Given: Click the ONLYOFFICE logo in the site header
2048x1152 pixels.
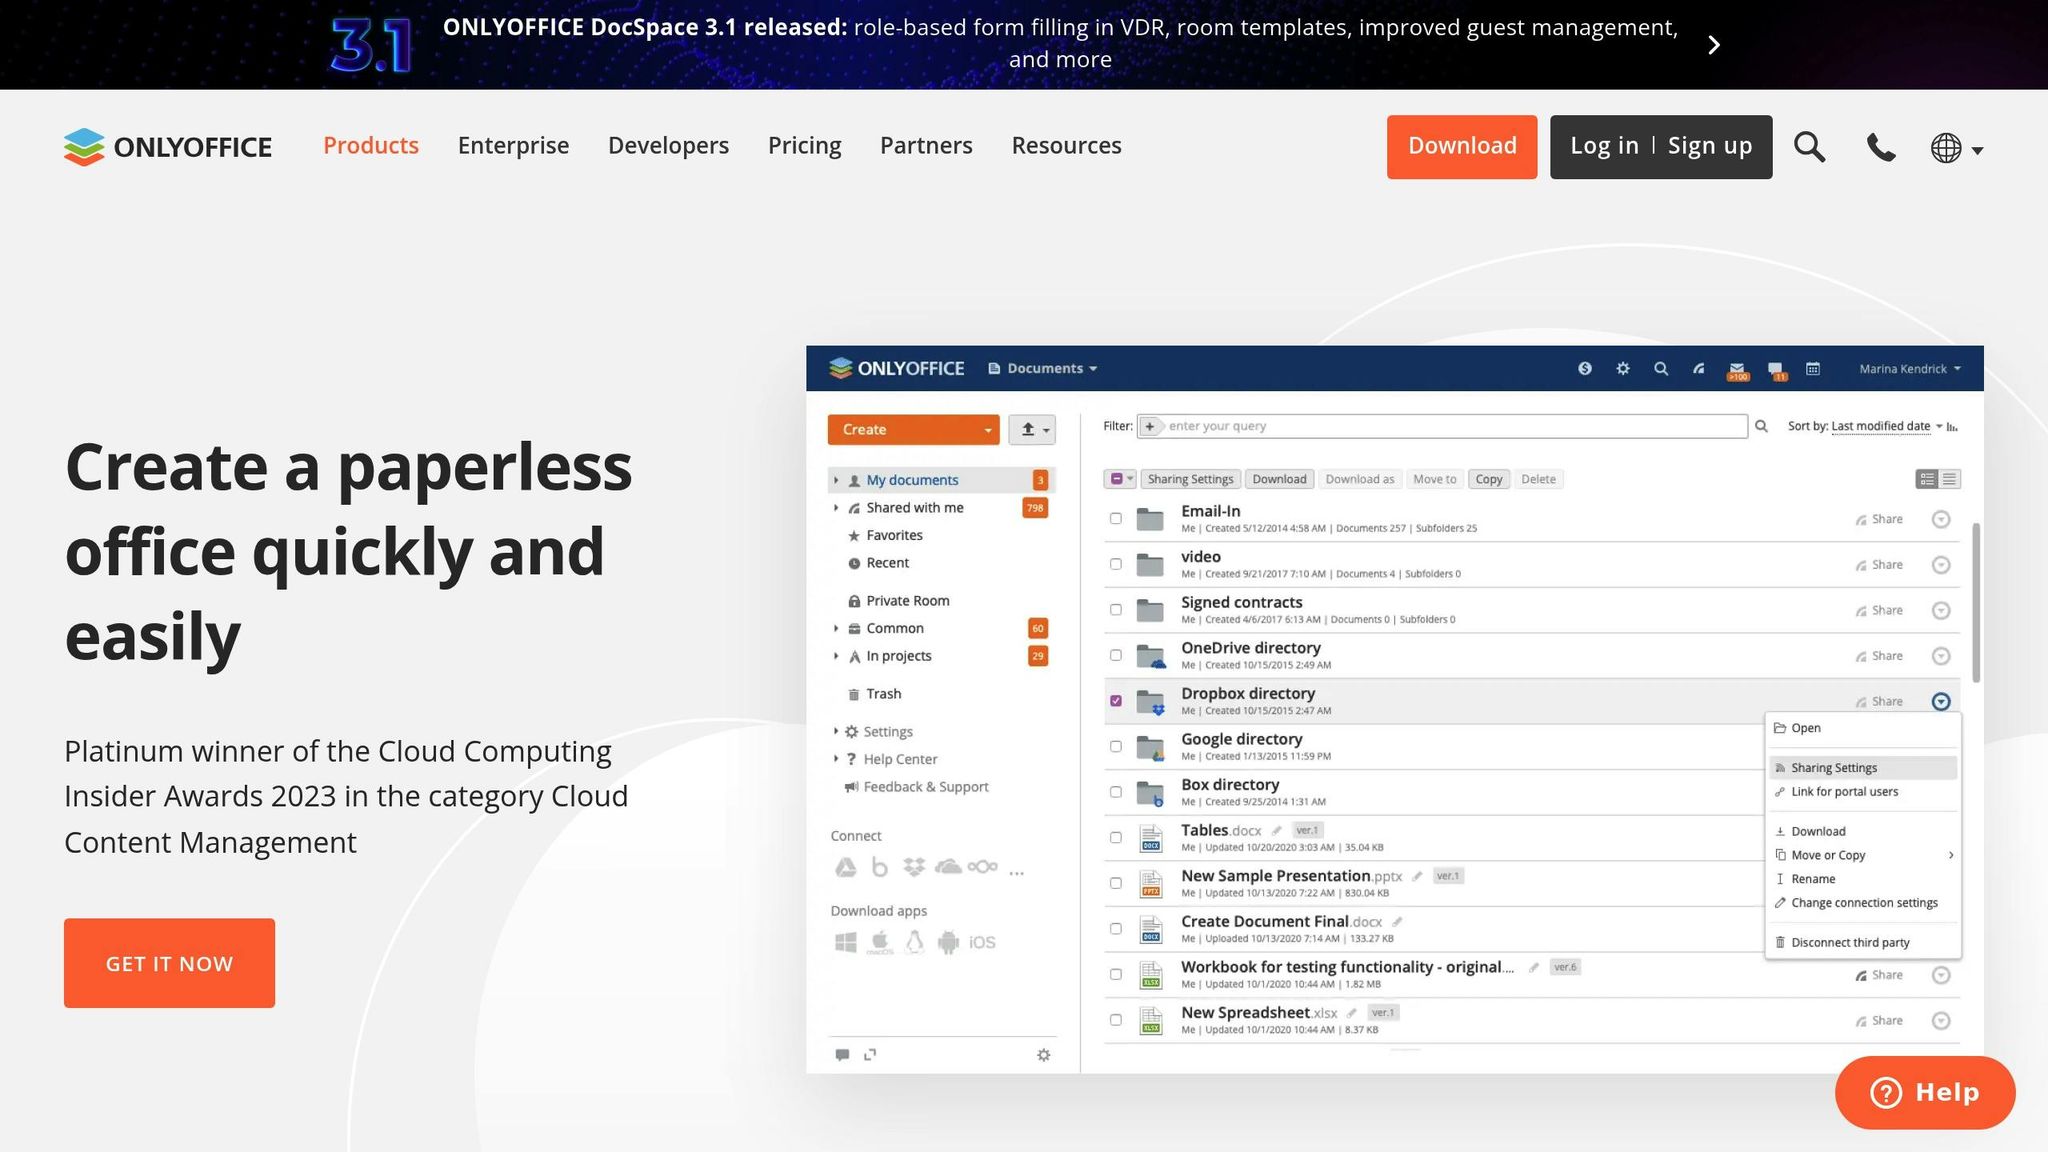Looking at the screenshot, I should 168,147.
